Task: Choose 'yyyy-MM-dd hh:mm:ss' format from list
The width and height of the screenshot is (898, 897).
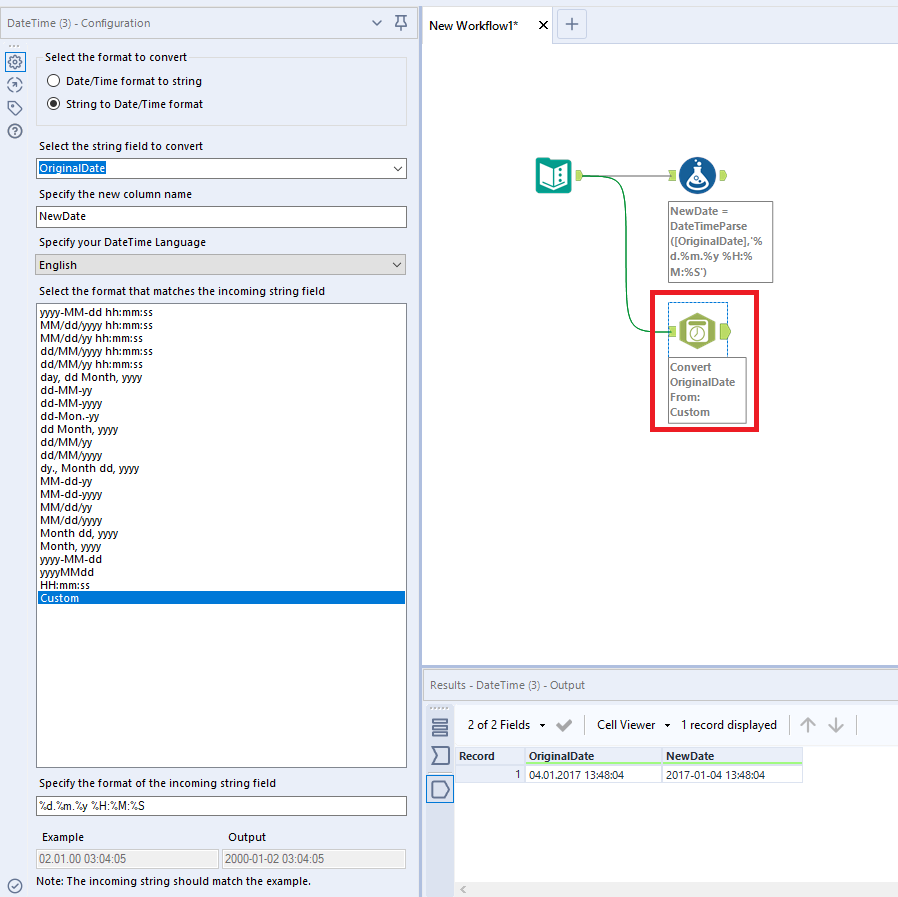Action: click(96, 313)
